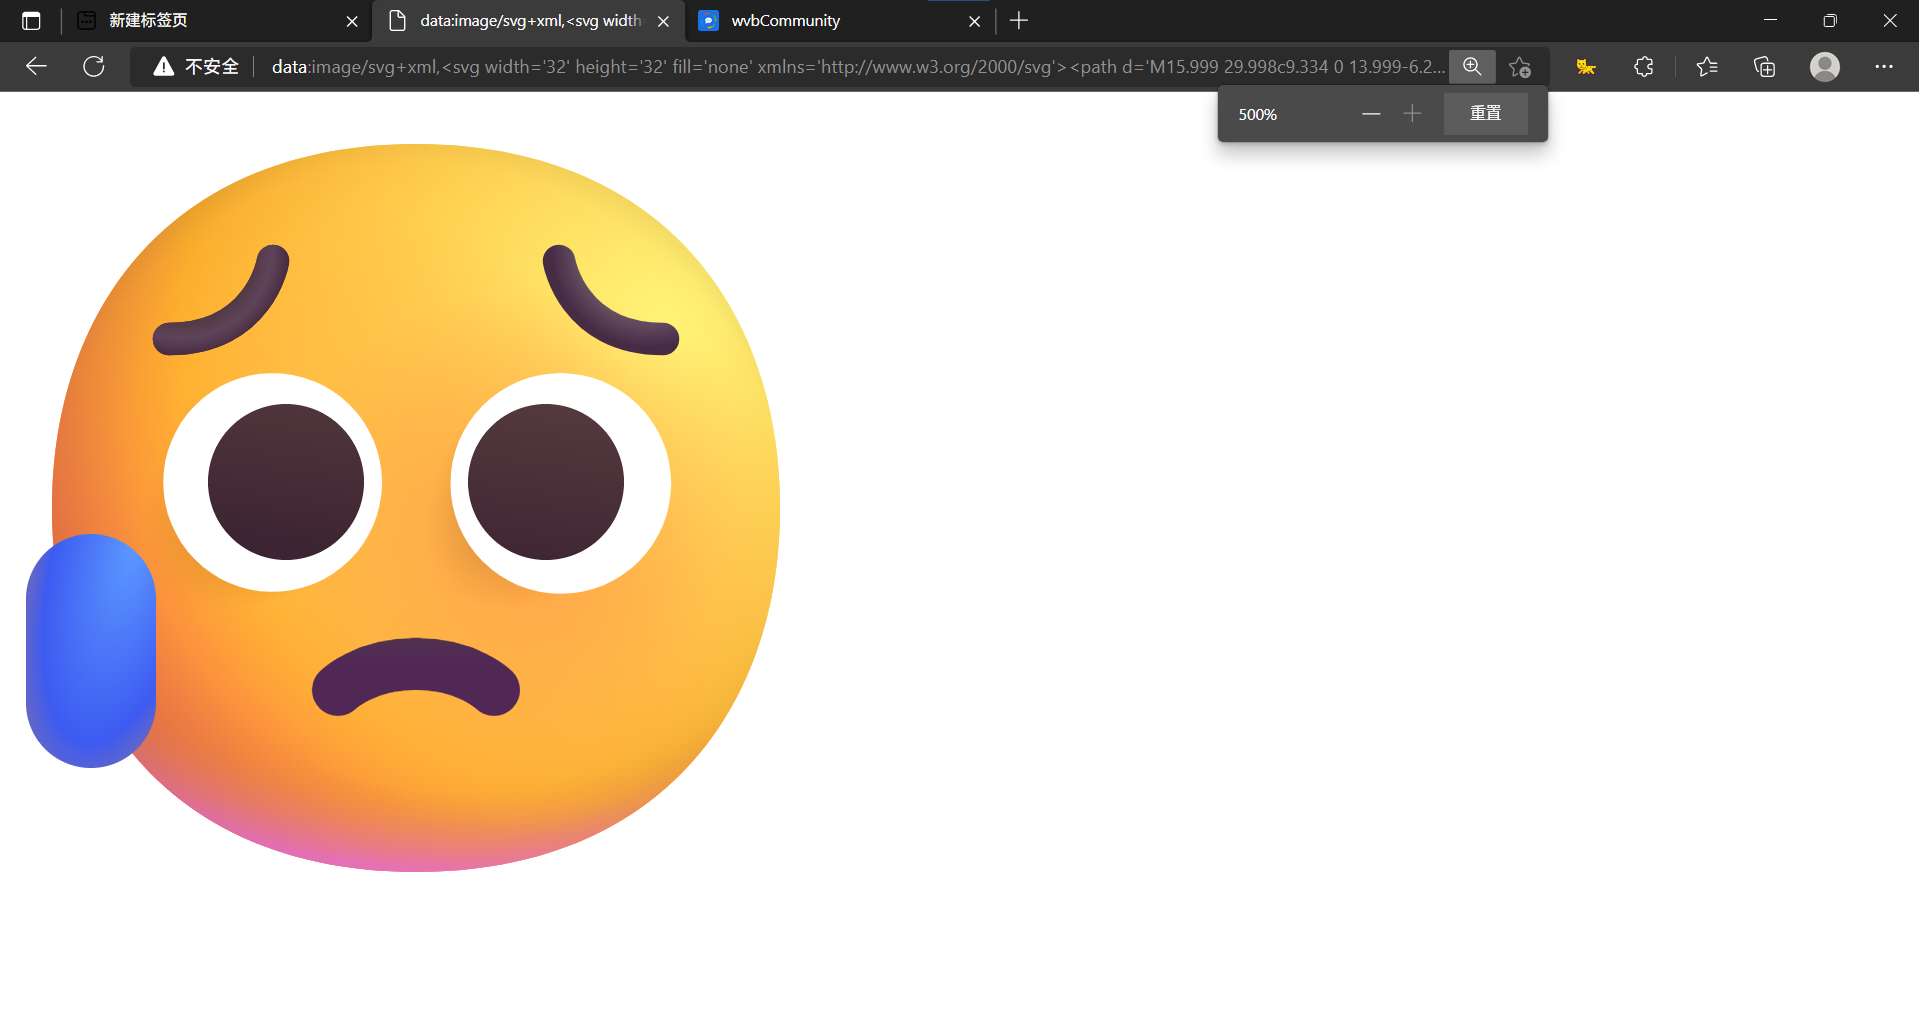Focus the address bar URL field
The width and height of the screenshot is (1919, 1027).
pyautogui.click(x=857, y=67)
